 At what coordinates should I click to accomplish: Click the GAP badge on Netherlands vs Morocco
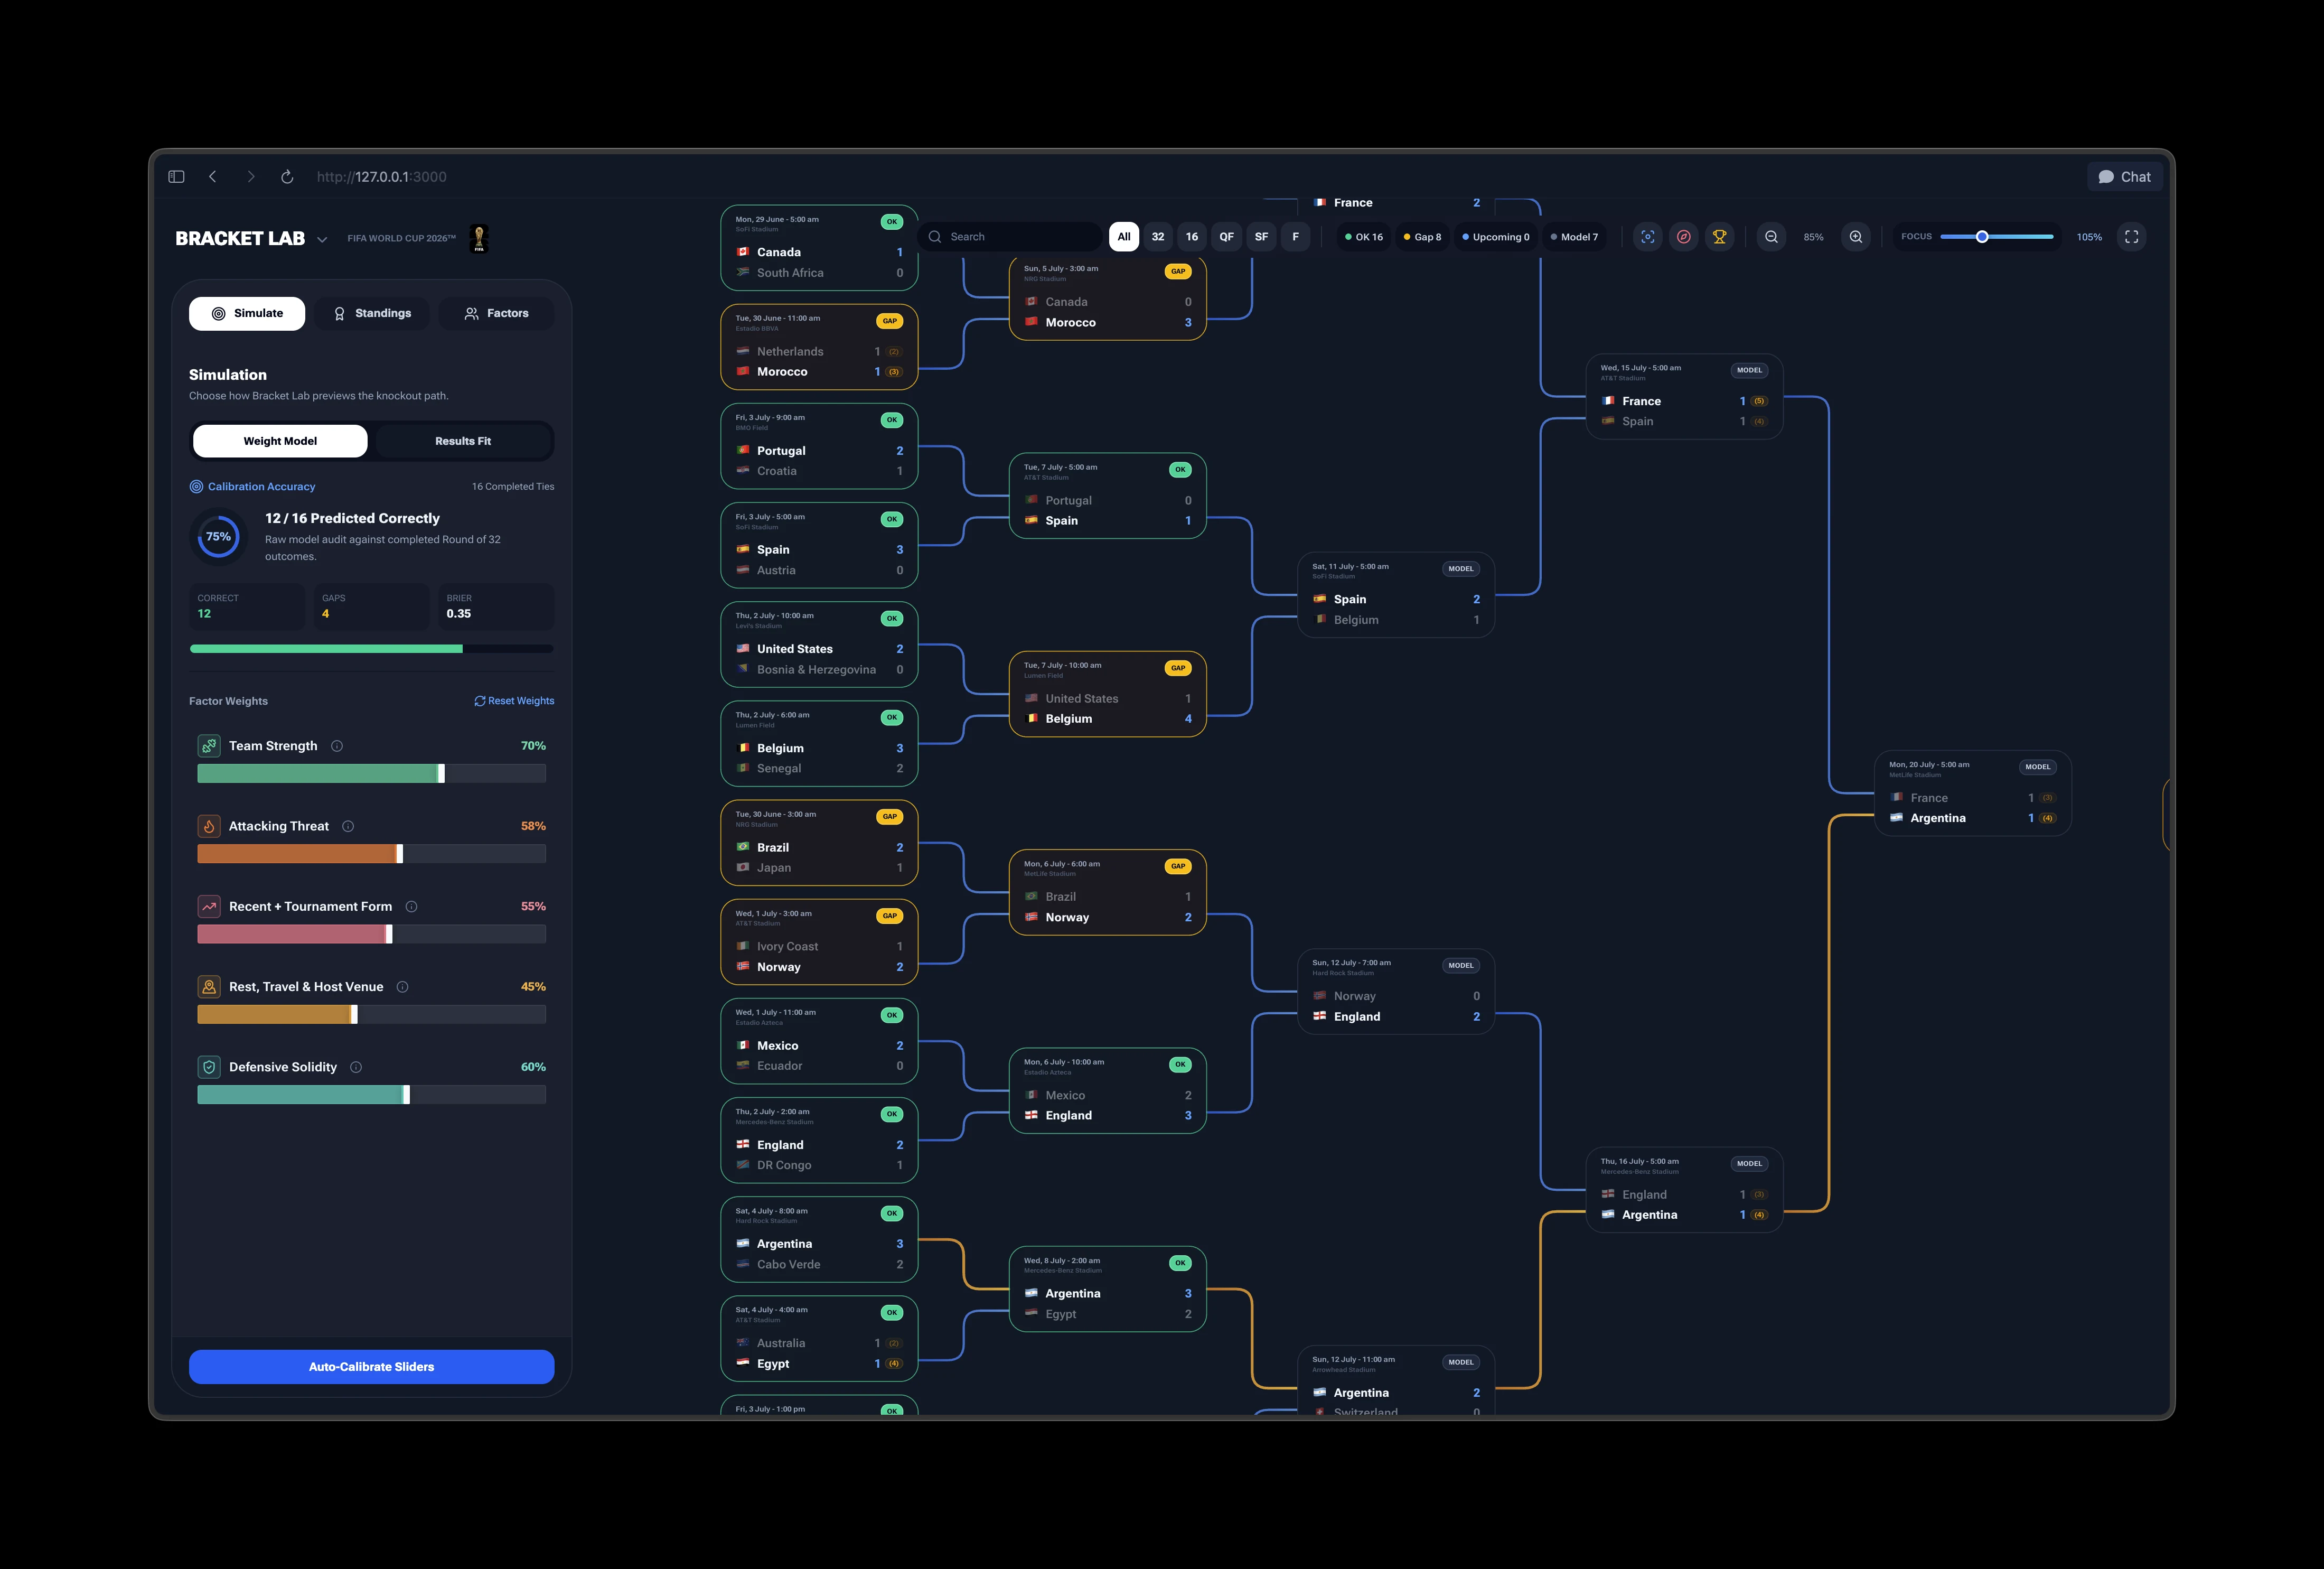(x=889, y=321)
